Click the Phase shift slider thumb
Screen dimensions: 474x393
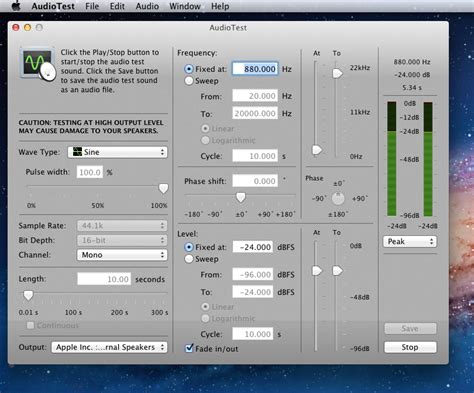240,197
